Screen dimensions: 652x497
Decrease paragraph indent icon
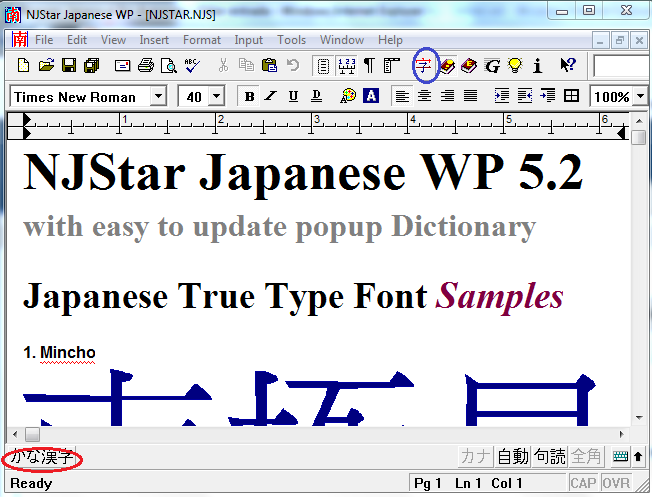coord(525,96)
